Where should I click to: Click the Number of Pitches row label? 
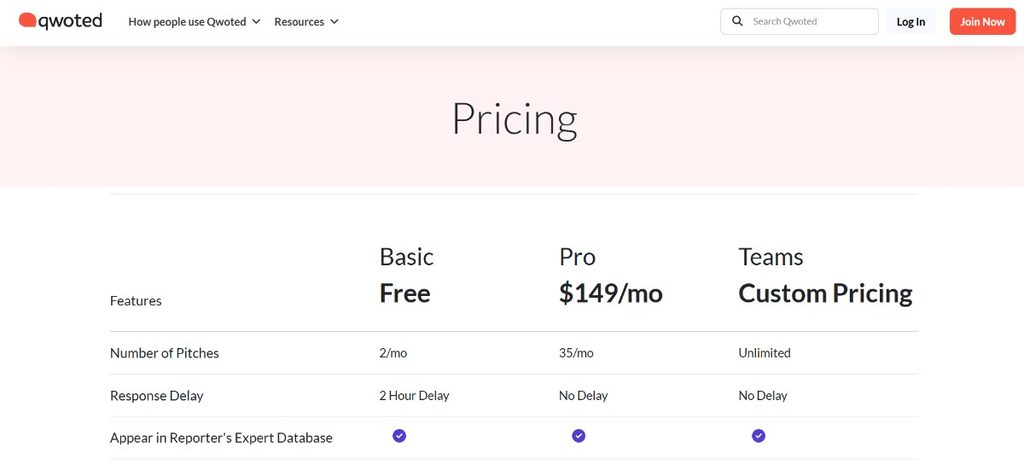click(165, 353)
